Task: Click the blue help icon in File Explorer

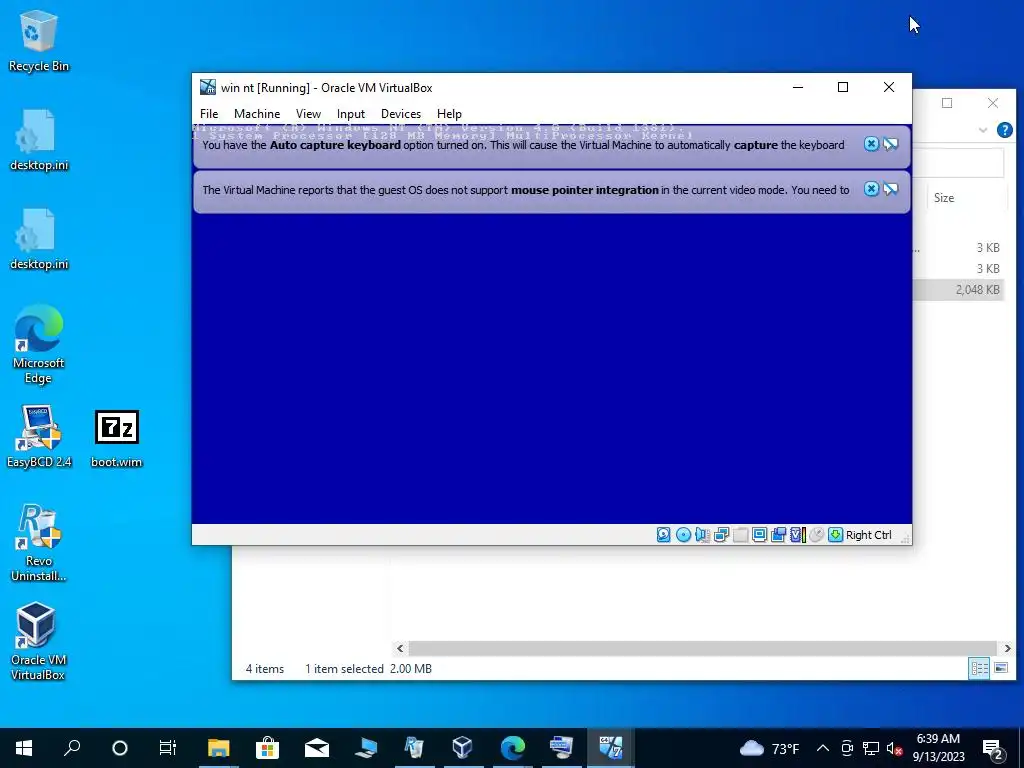Action: click(1004, 130)
